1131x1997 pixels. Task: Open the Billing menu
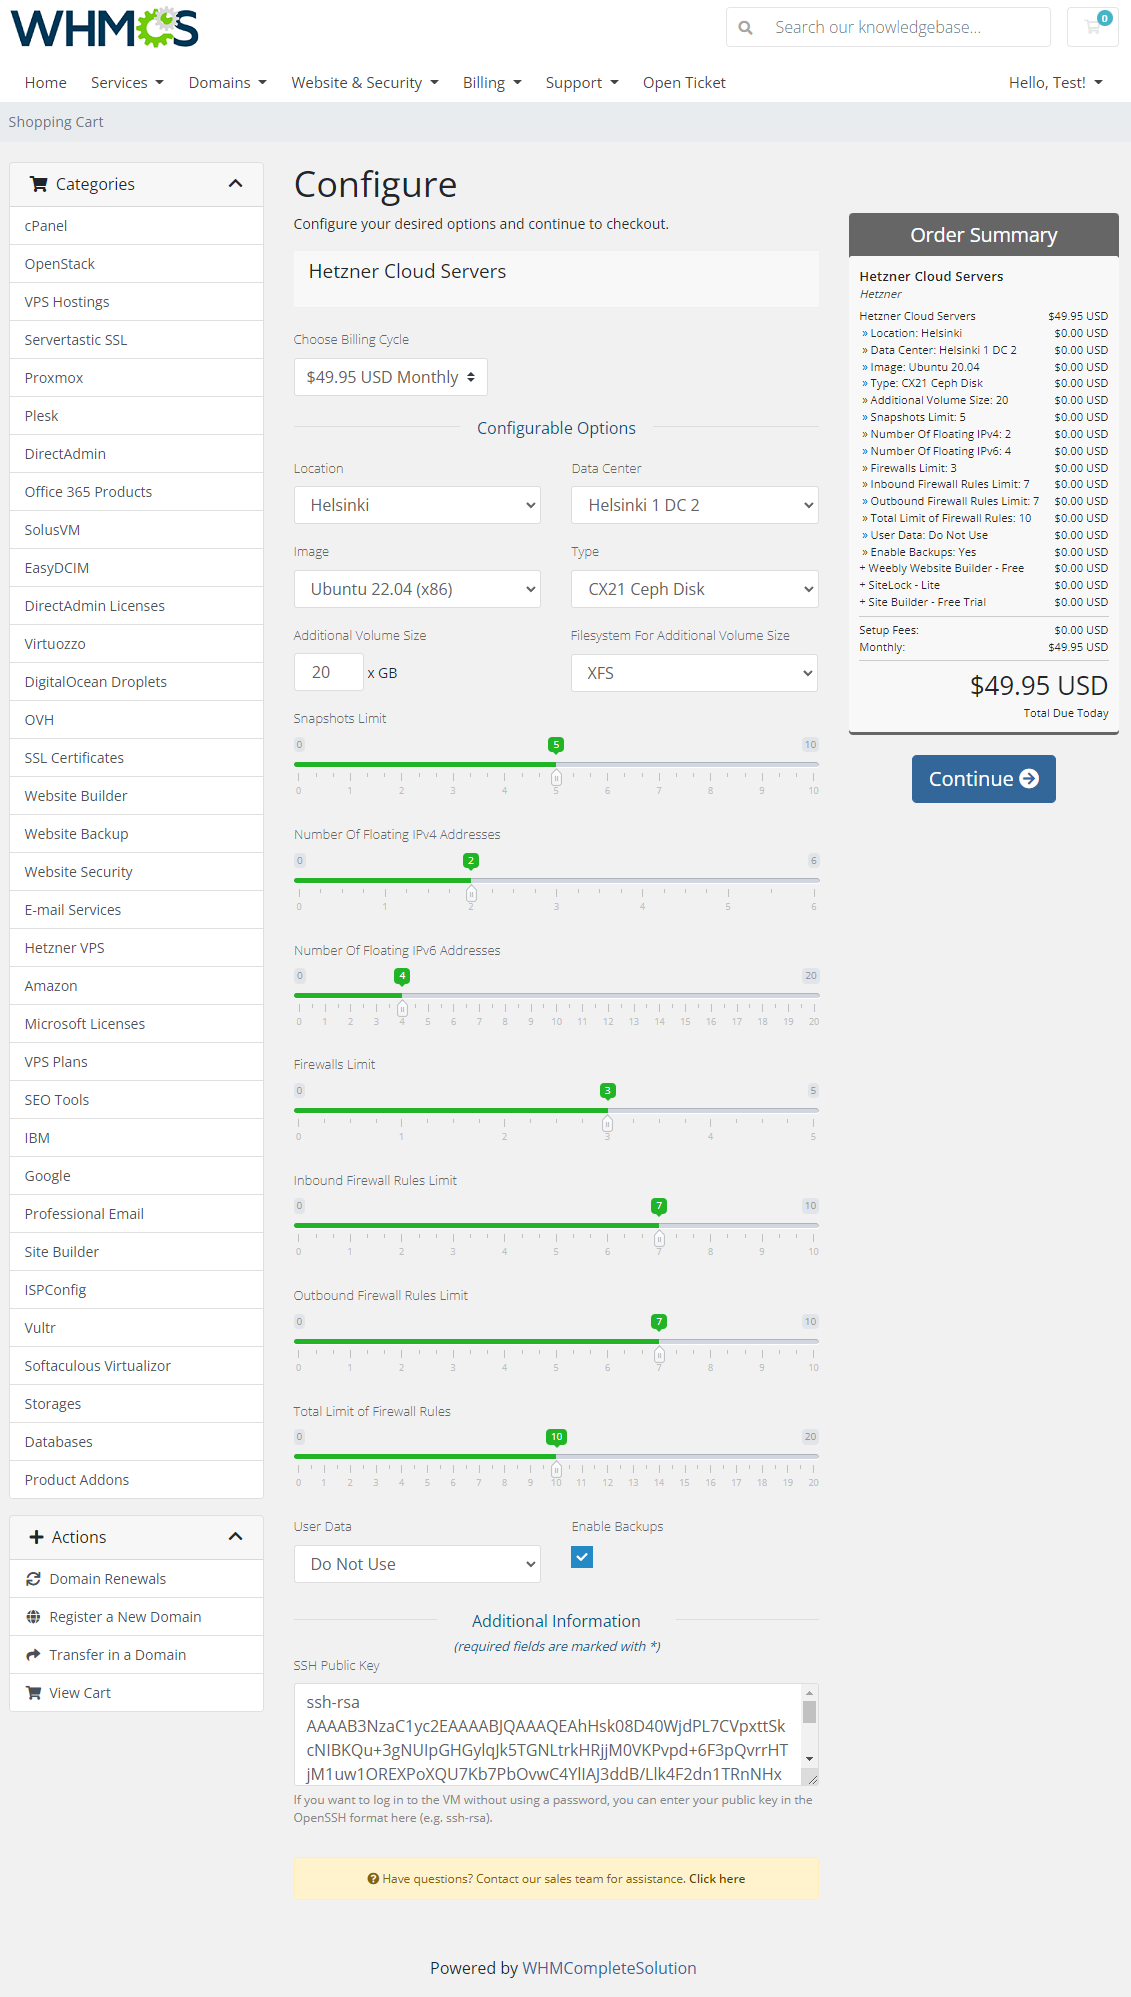tap(492, 83)
